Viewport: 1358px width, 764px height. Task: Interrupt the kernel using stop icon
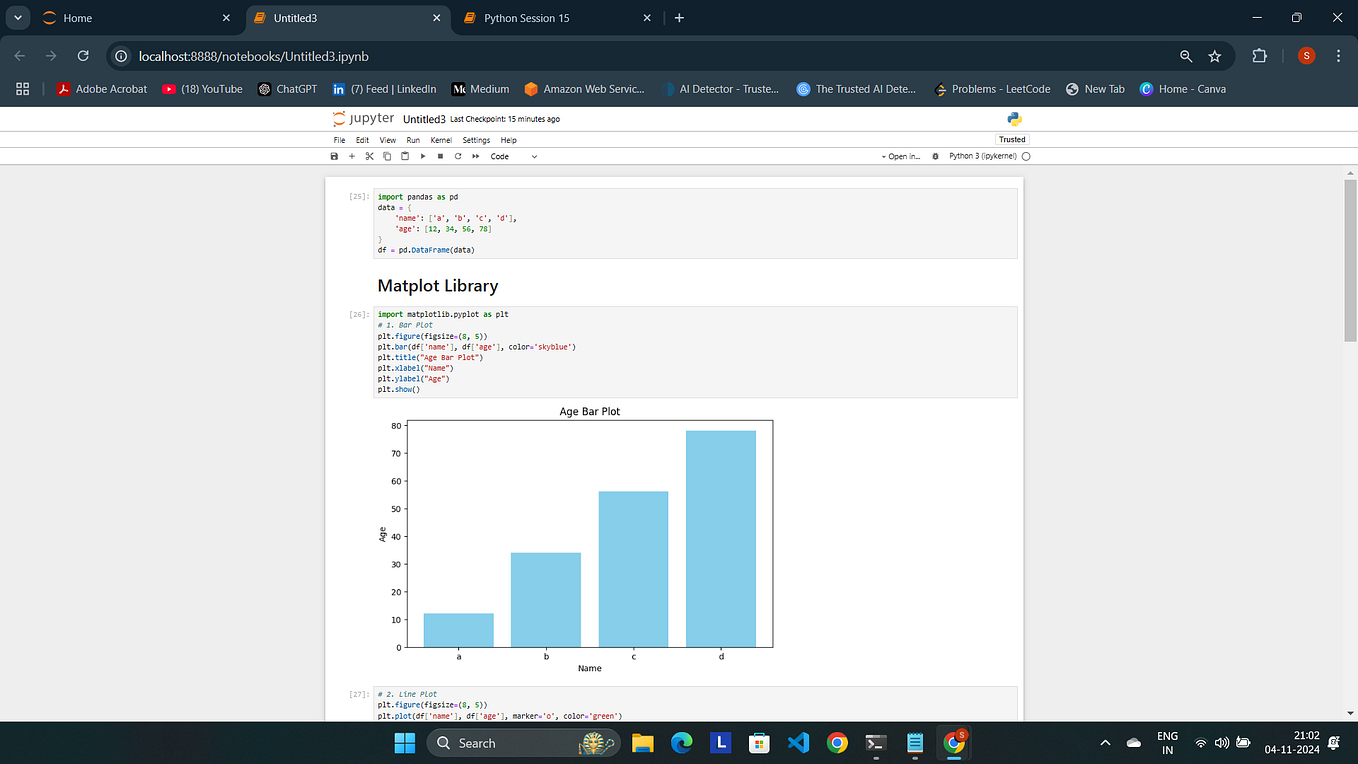[440, 156]
